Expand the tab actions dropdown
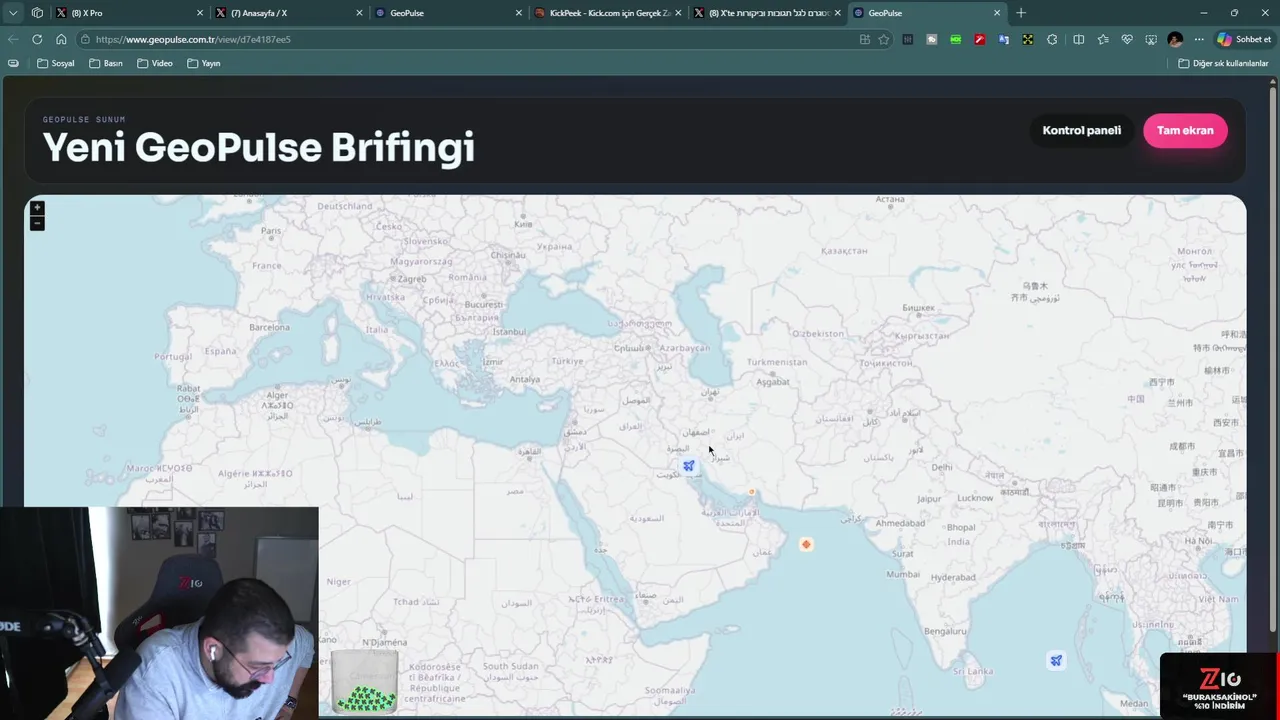The width and height of the screenshot is (1280, 720). tap(13, 13)
